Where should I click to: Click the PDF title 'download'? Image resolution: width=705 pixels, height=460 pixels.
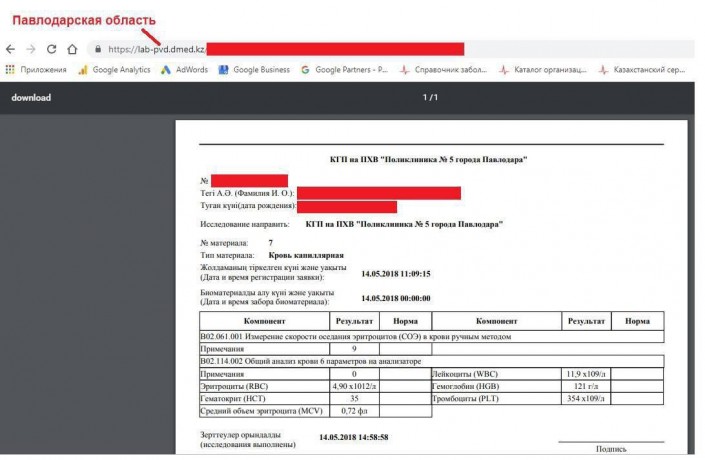31,97
